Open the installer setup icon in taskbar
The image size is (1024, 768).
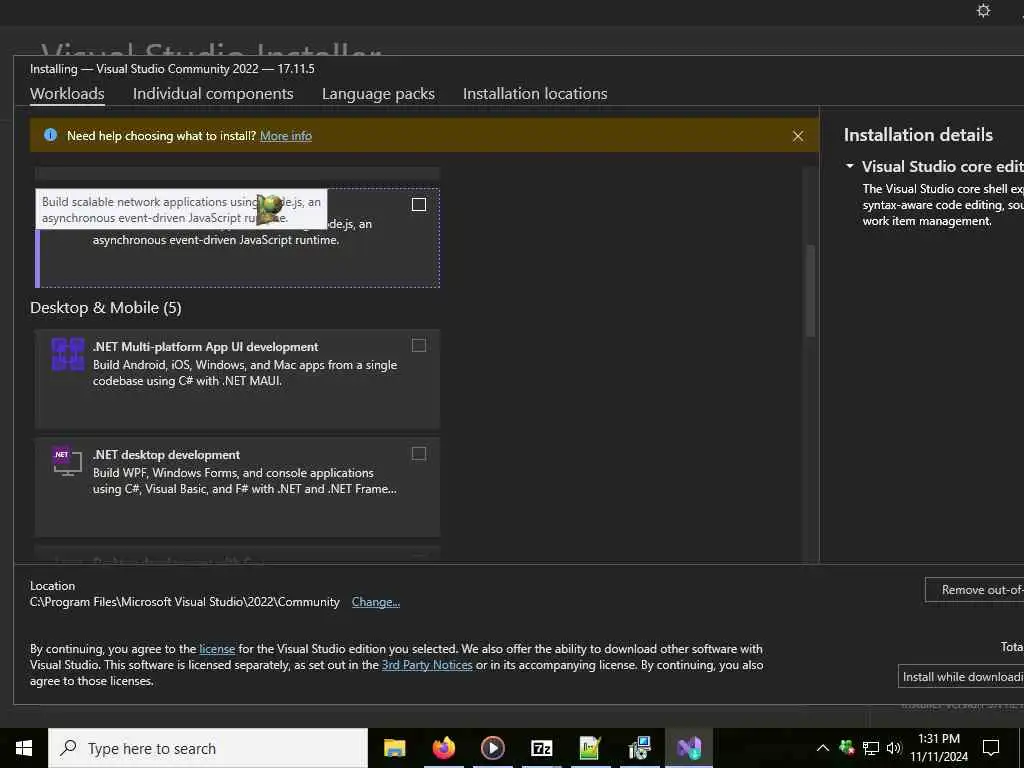[x=639, y=748]
